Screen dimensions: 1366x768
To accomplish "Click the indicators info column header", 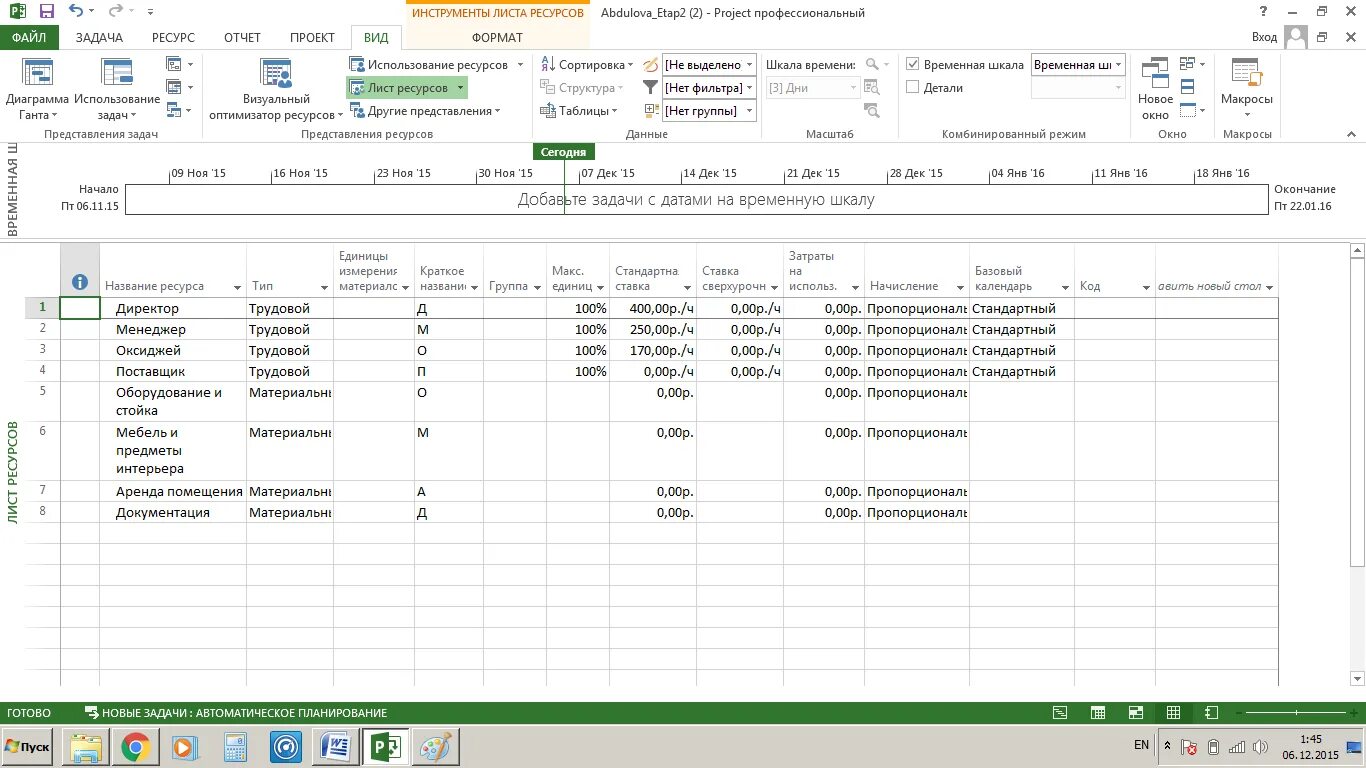I will [x=80, y=270].
